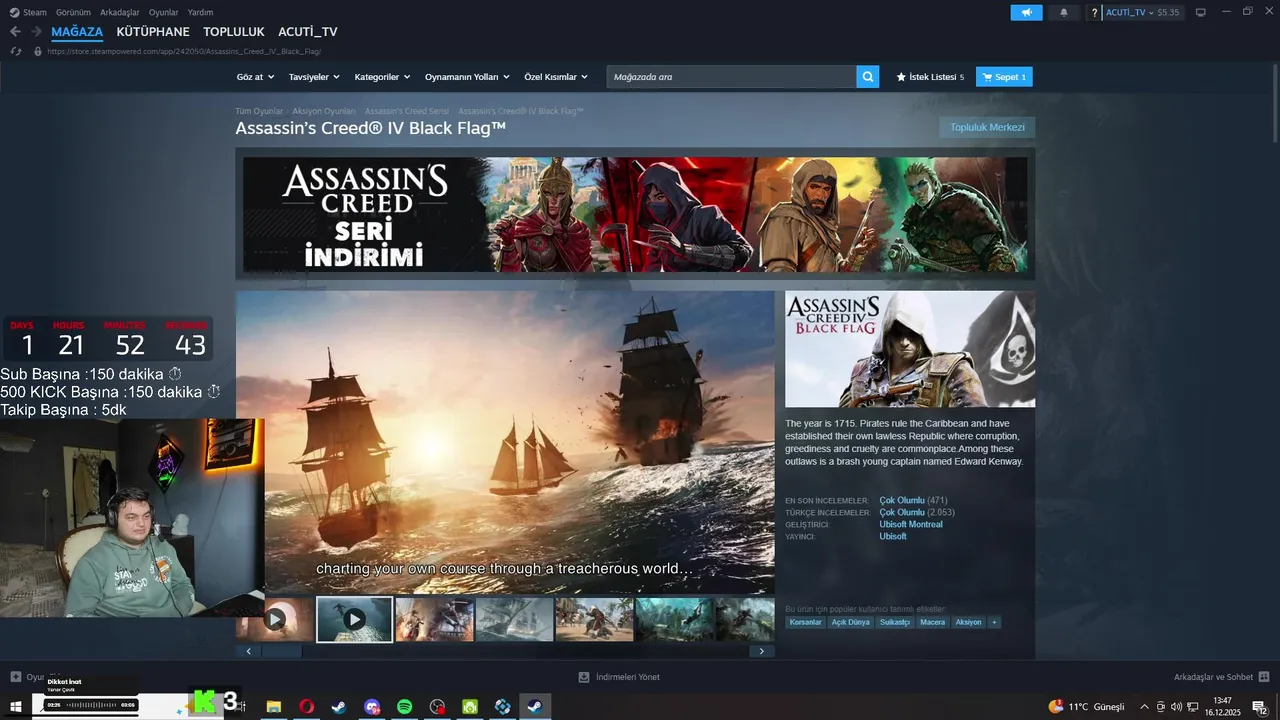This screenshot has height=720, width=1280.
Task: Click Assassin's Creed Serisi breadcrumb
Action: [407, 111]
